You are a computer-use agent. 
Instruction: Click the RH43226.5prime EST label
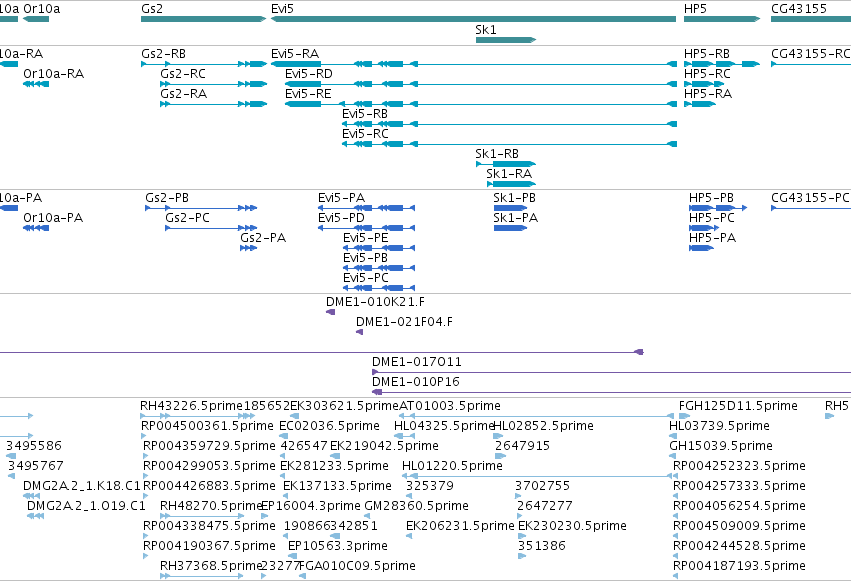click(192, 406)
